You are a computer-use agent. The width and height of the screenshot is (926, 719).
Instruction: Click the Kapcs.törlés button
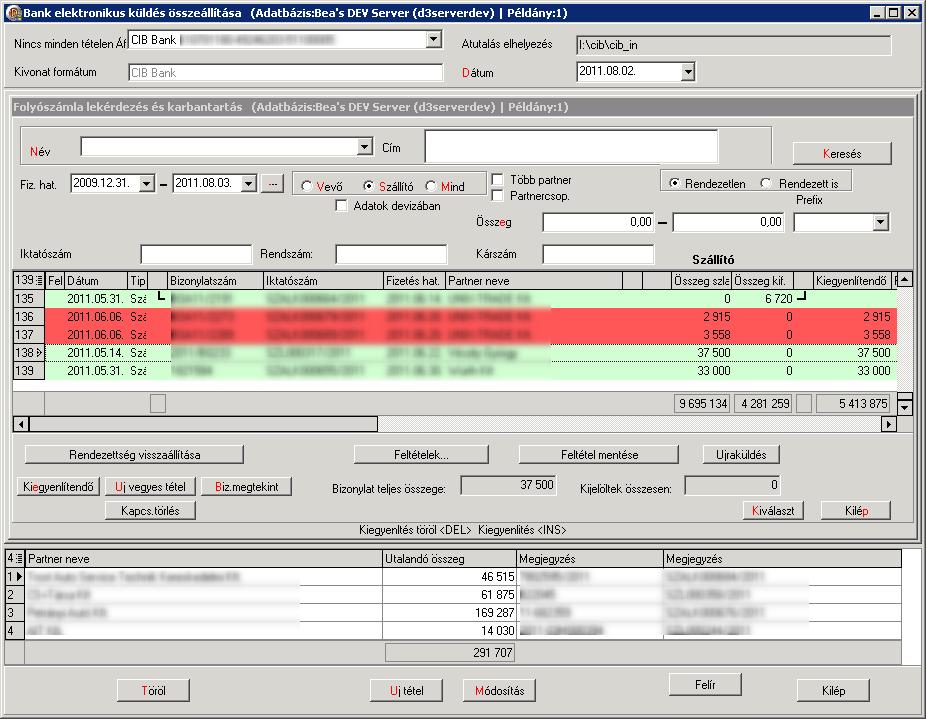coord(150,510)
